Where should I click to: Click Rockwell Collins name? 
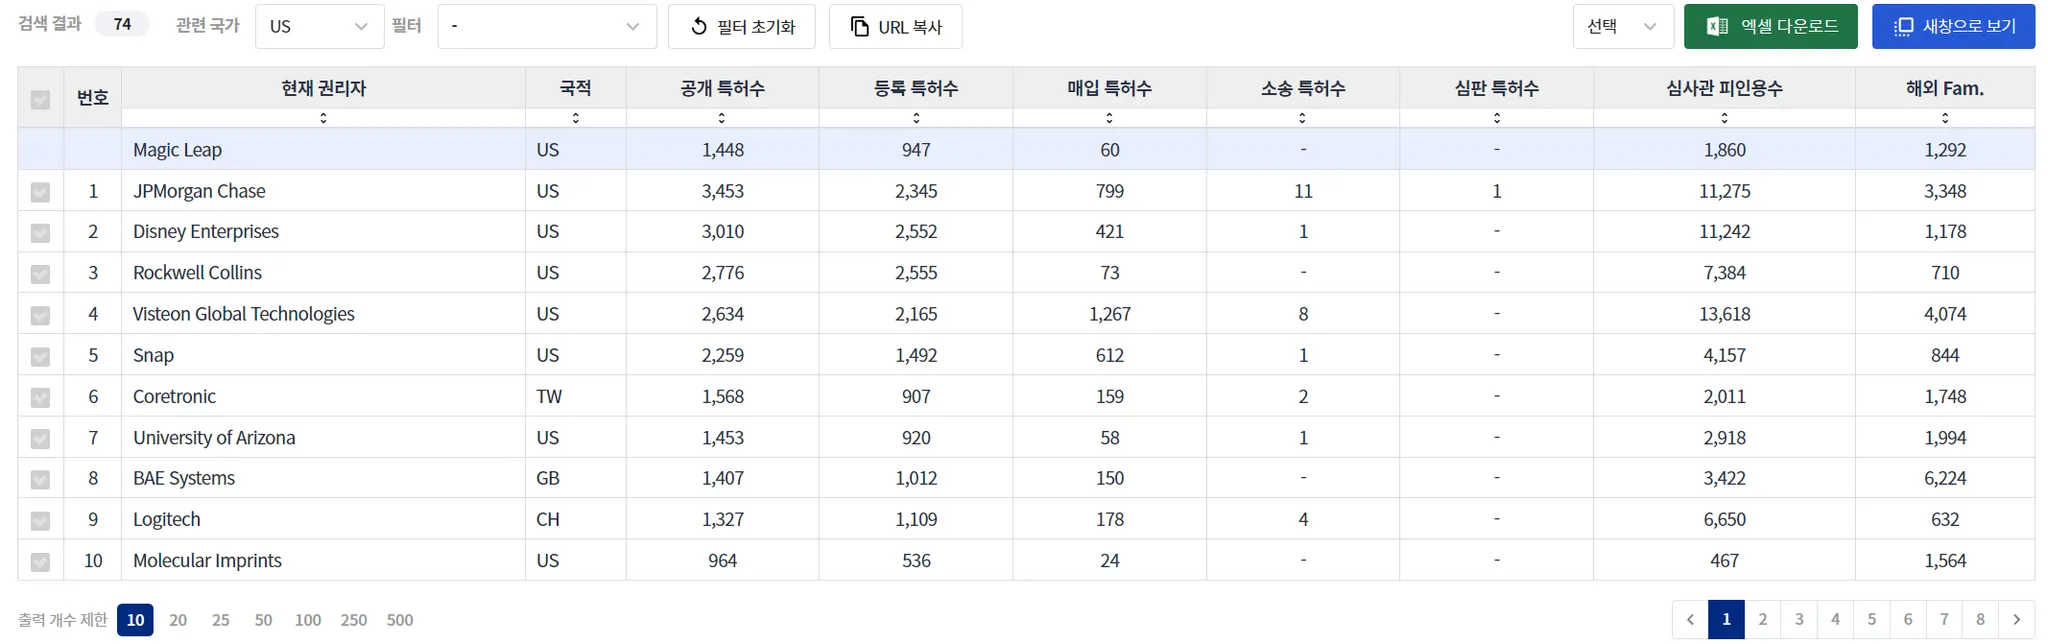[197, 273]
